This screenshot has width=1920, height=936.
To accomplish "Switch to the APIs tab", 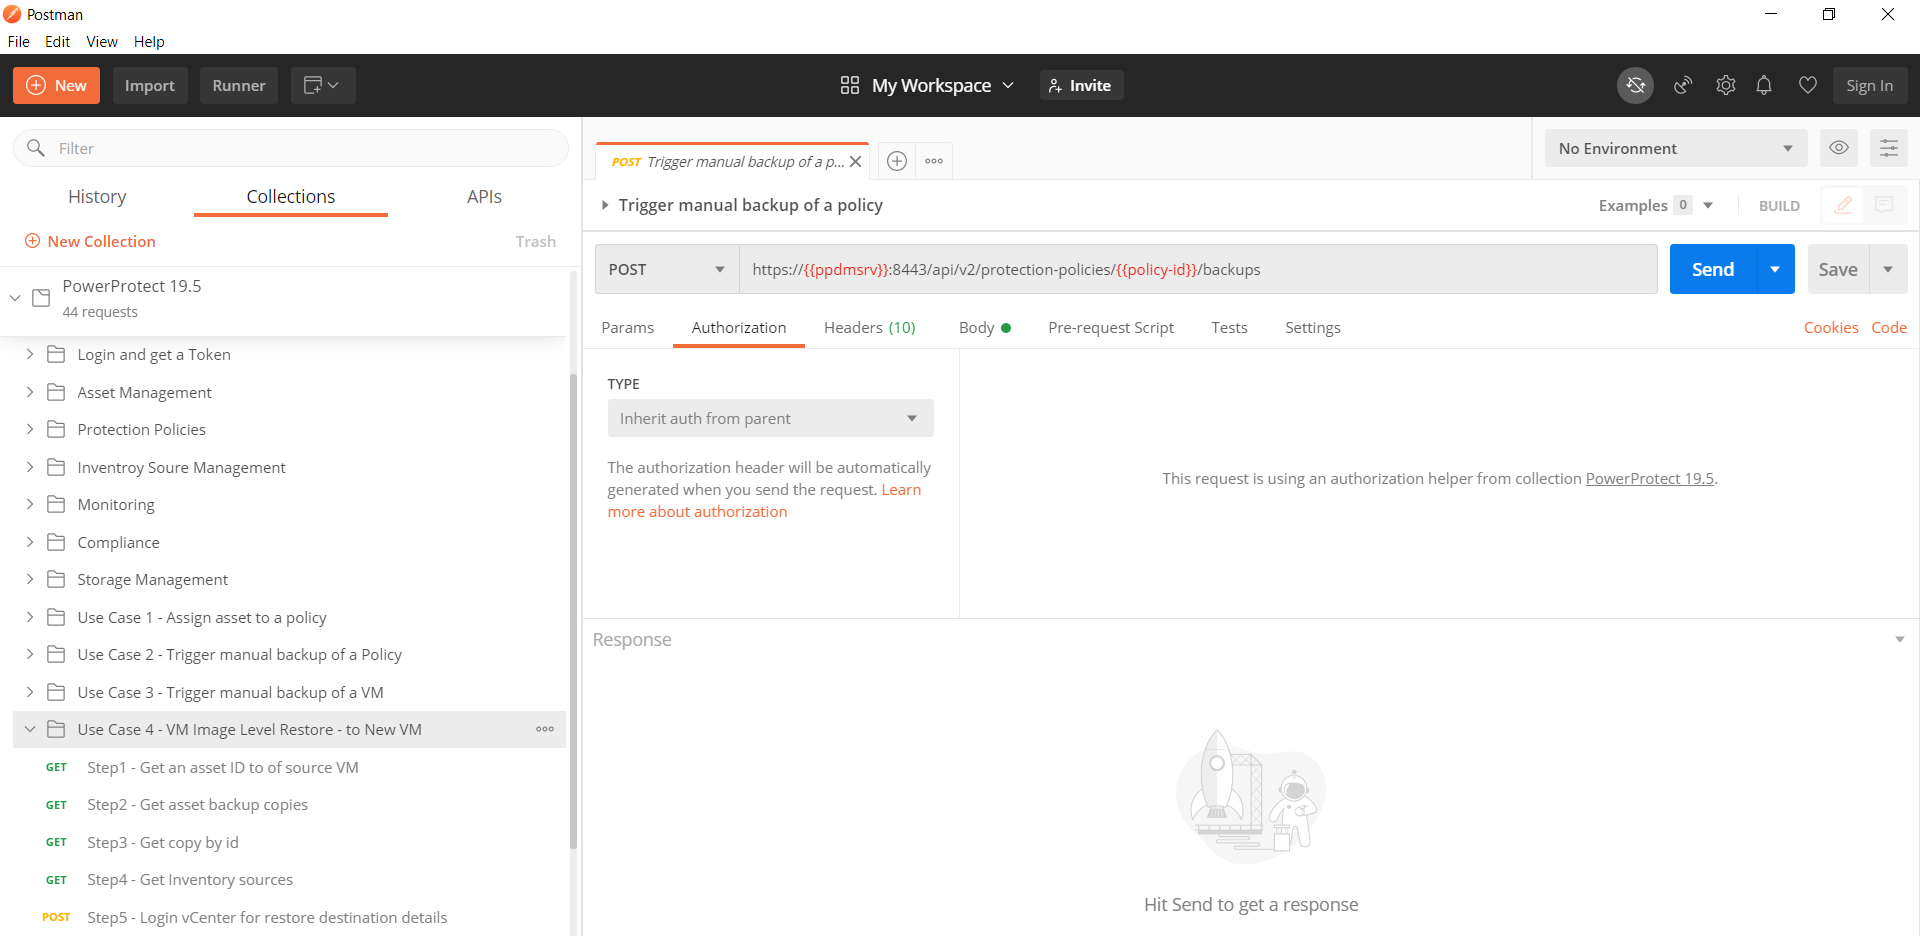I will pyautogui.click(x=484, y=196).
